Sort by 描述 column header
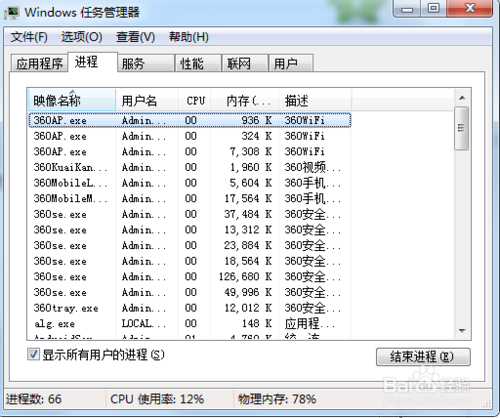Viewport: 500px width, 418px height. tap(315, 100)
